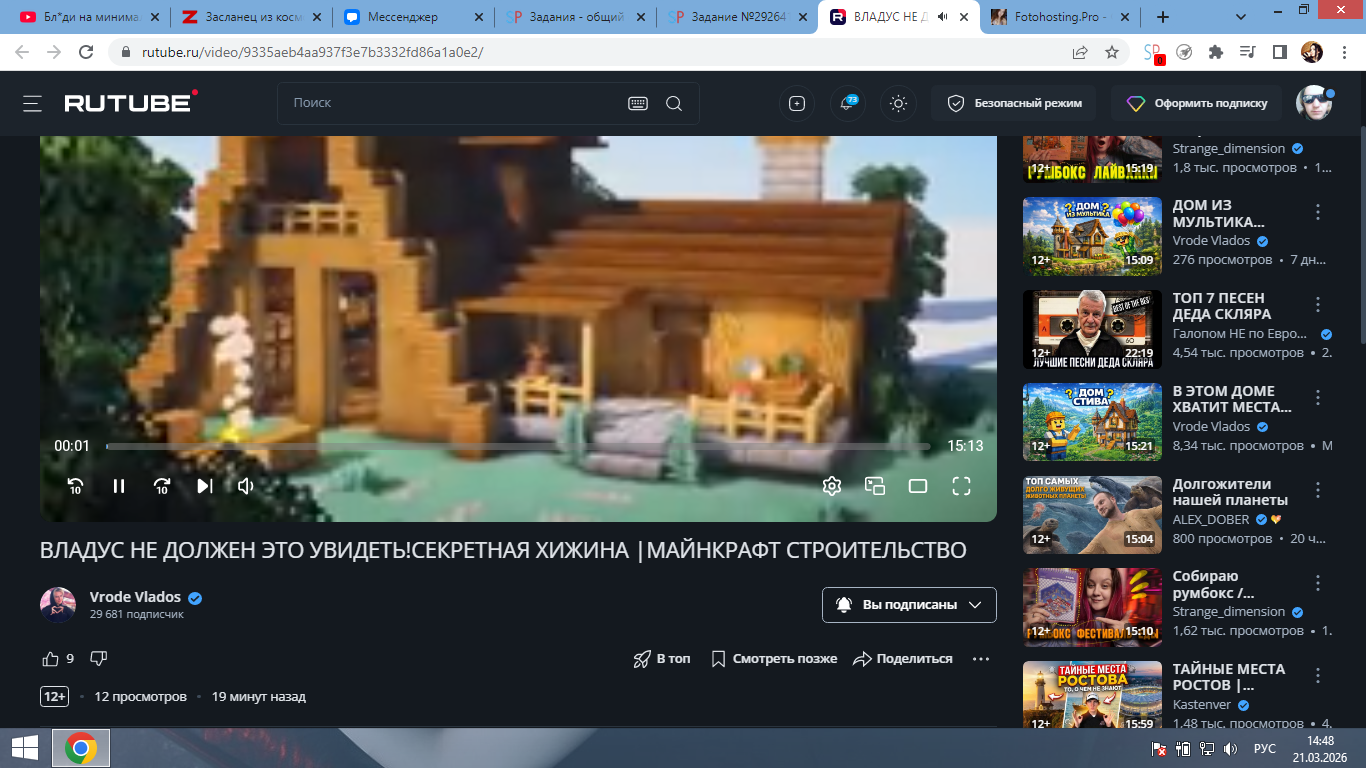Open the Rutube hamburger side menu
1366x768 pixels.
(x=33, y=103)
